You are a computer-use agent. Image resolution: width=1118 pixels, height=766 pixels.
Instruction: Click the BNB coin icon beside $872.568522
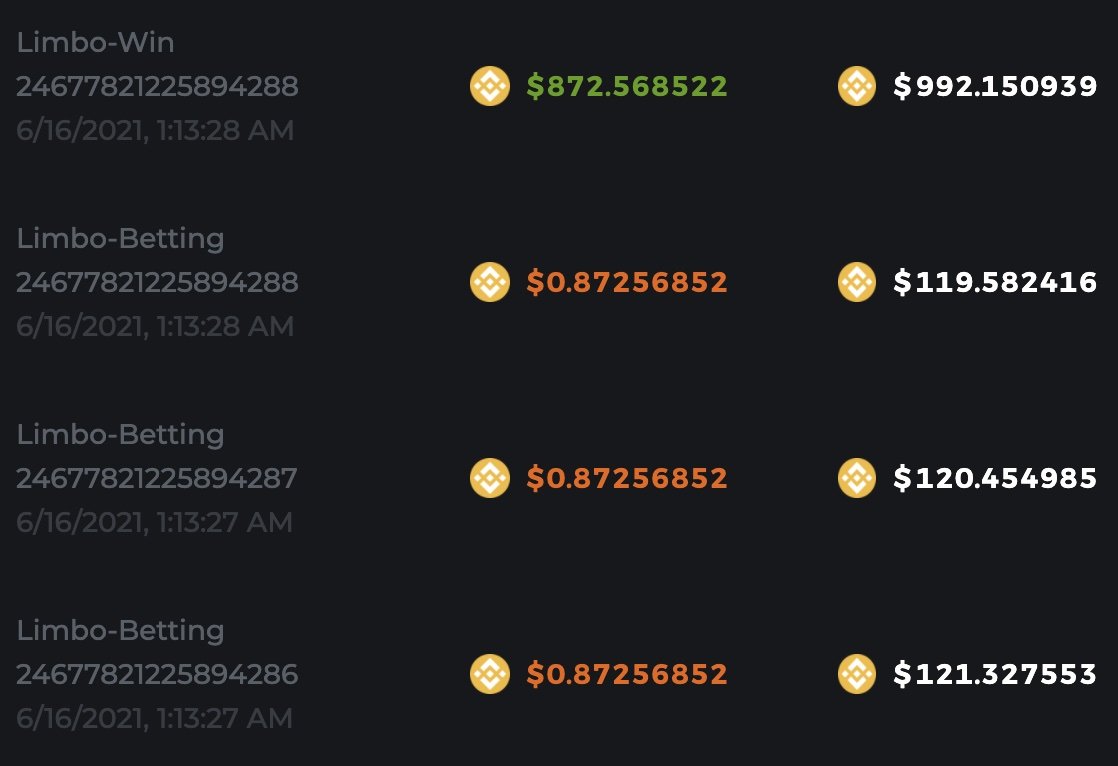tap(490, 87)
